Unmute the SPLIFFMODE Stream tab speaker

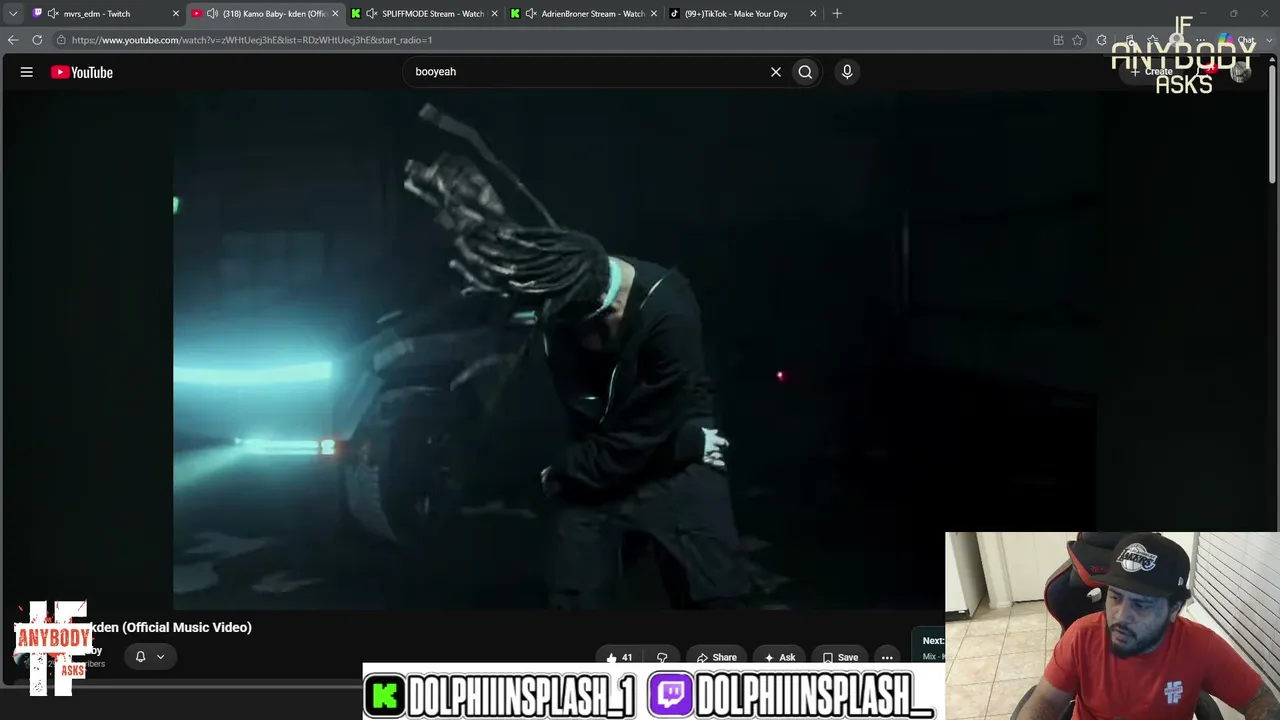pyautogui.click(x=371, y=14)
